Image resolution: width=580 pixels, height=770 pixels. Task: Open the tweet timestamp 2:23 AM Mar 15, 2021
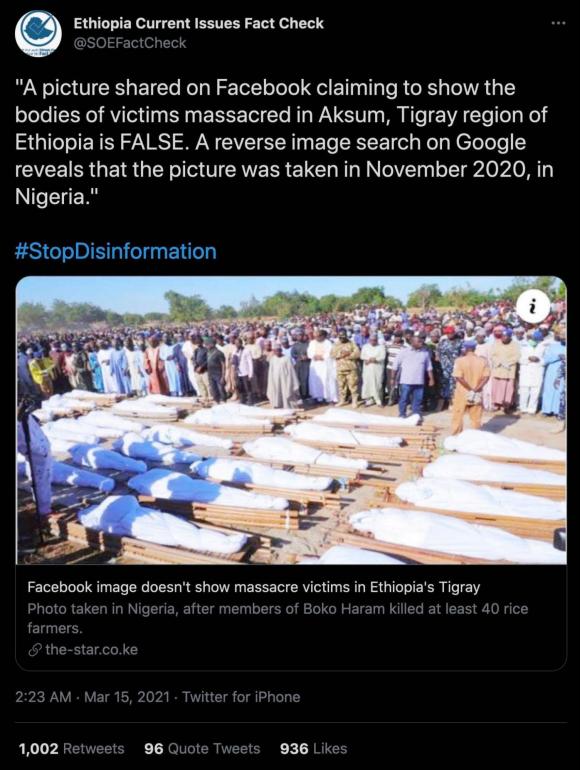92,697
